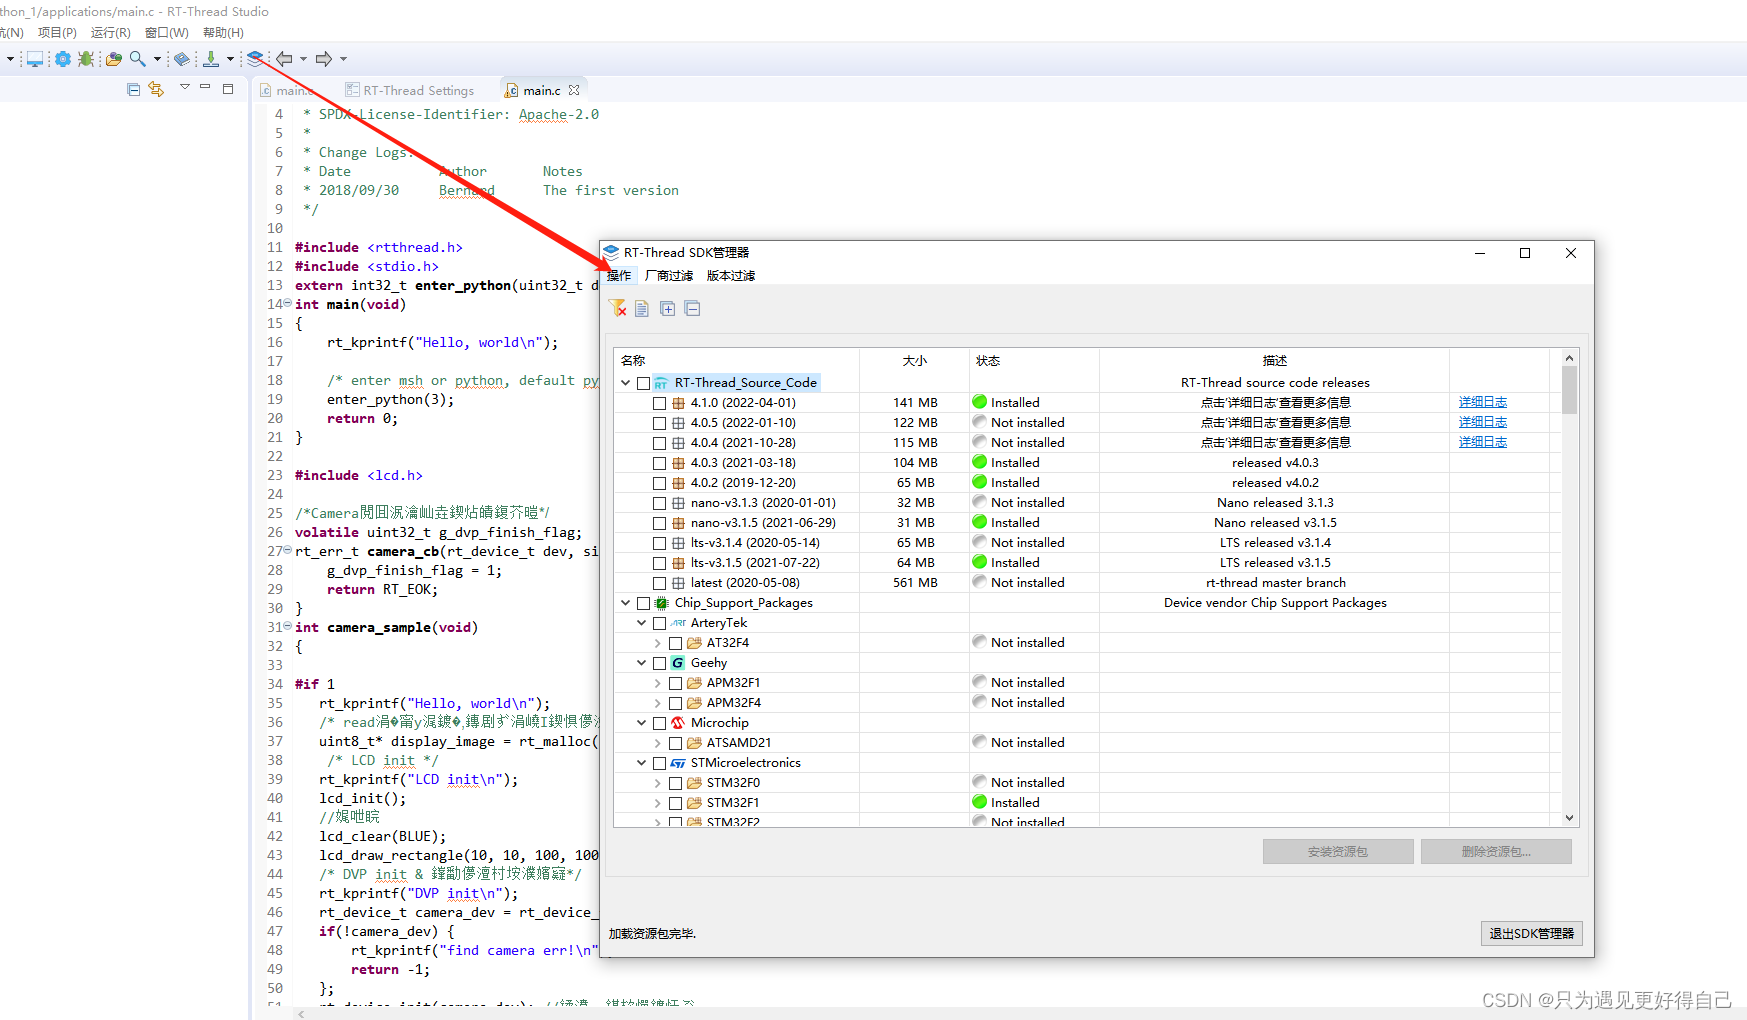Expand the ATSAMD21 package node
This screenshot has height=1020, width=1747.
coord(657,743)
